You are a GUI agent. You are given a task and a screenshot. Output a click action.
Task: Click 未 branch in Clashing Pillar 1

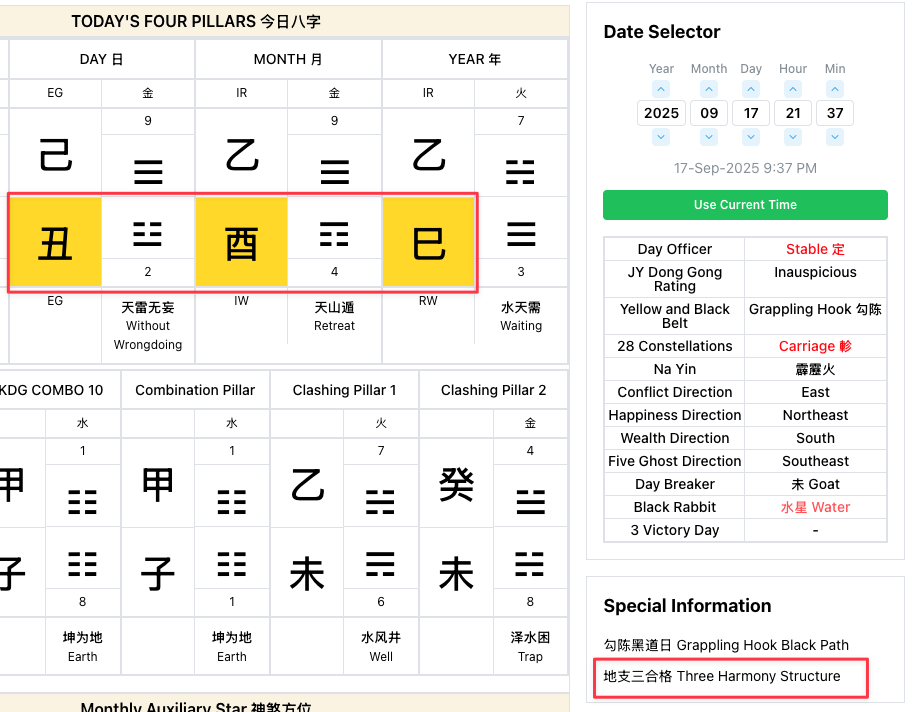[307, 573]
